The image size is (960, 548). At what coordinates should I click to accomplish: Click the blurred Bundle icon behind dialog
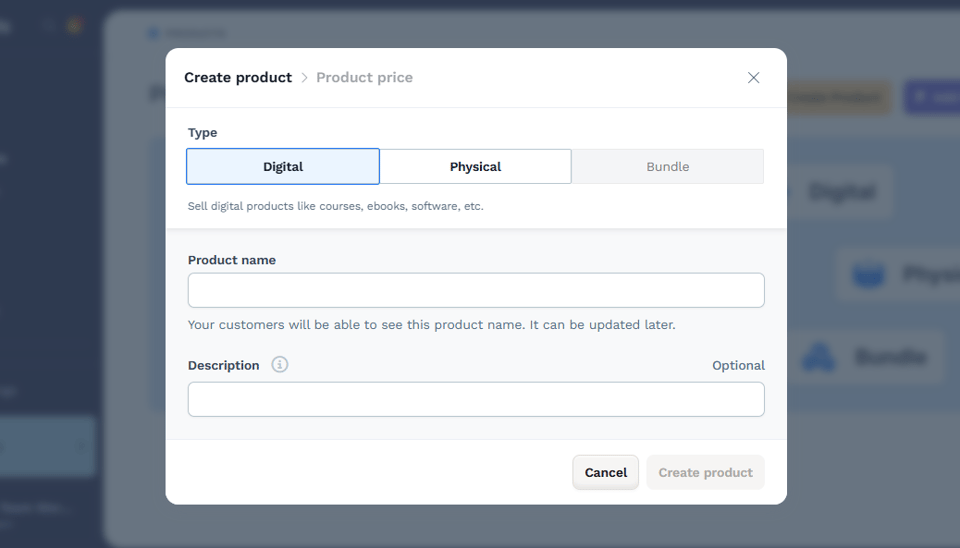coord(819,357)
